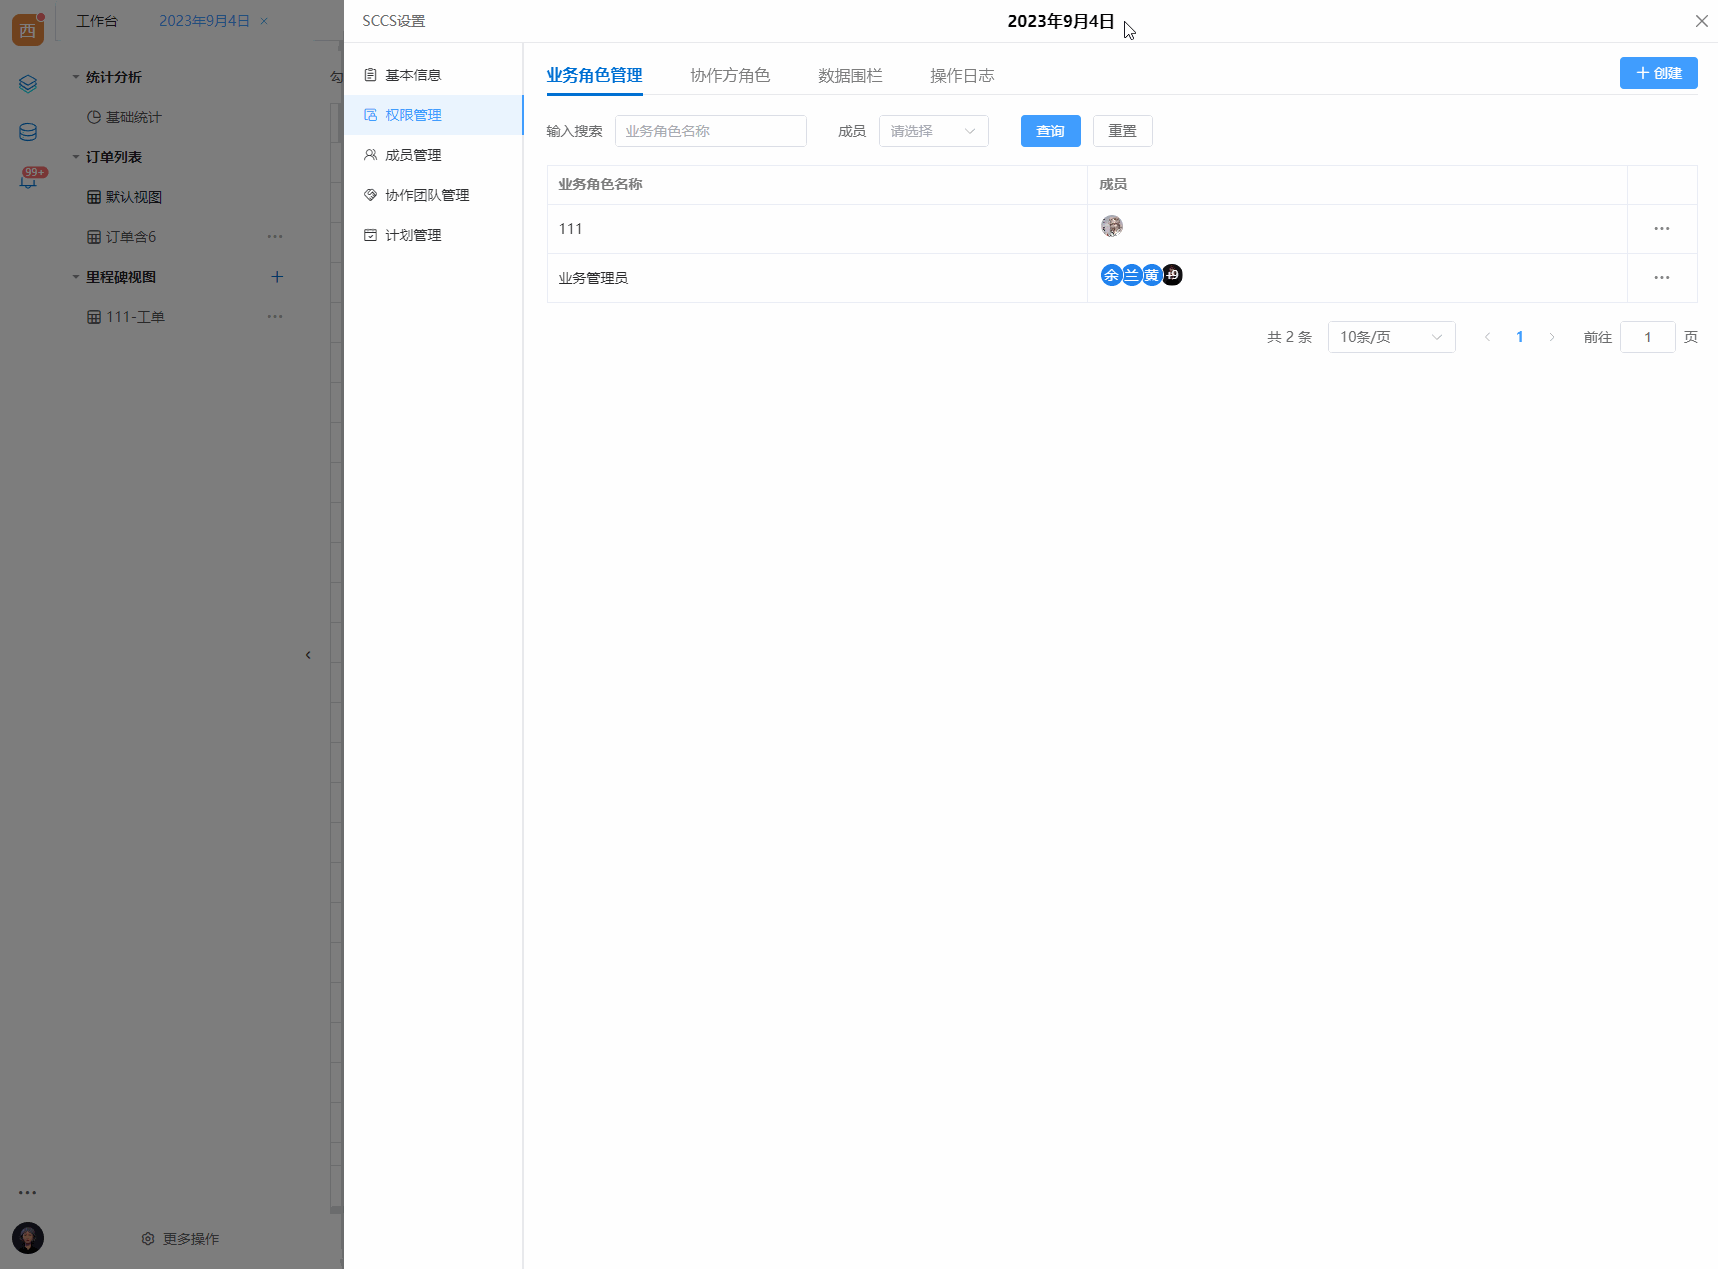
Task: Open the 10条/页 page size dropdown
Action: 1390,337
